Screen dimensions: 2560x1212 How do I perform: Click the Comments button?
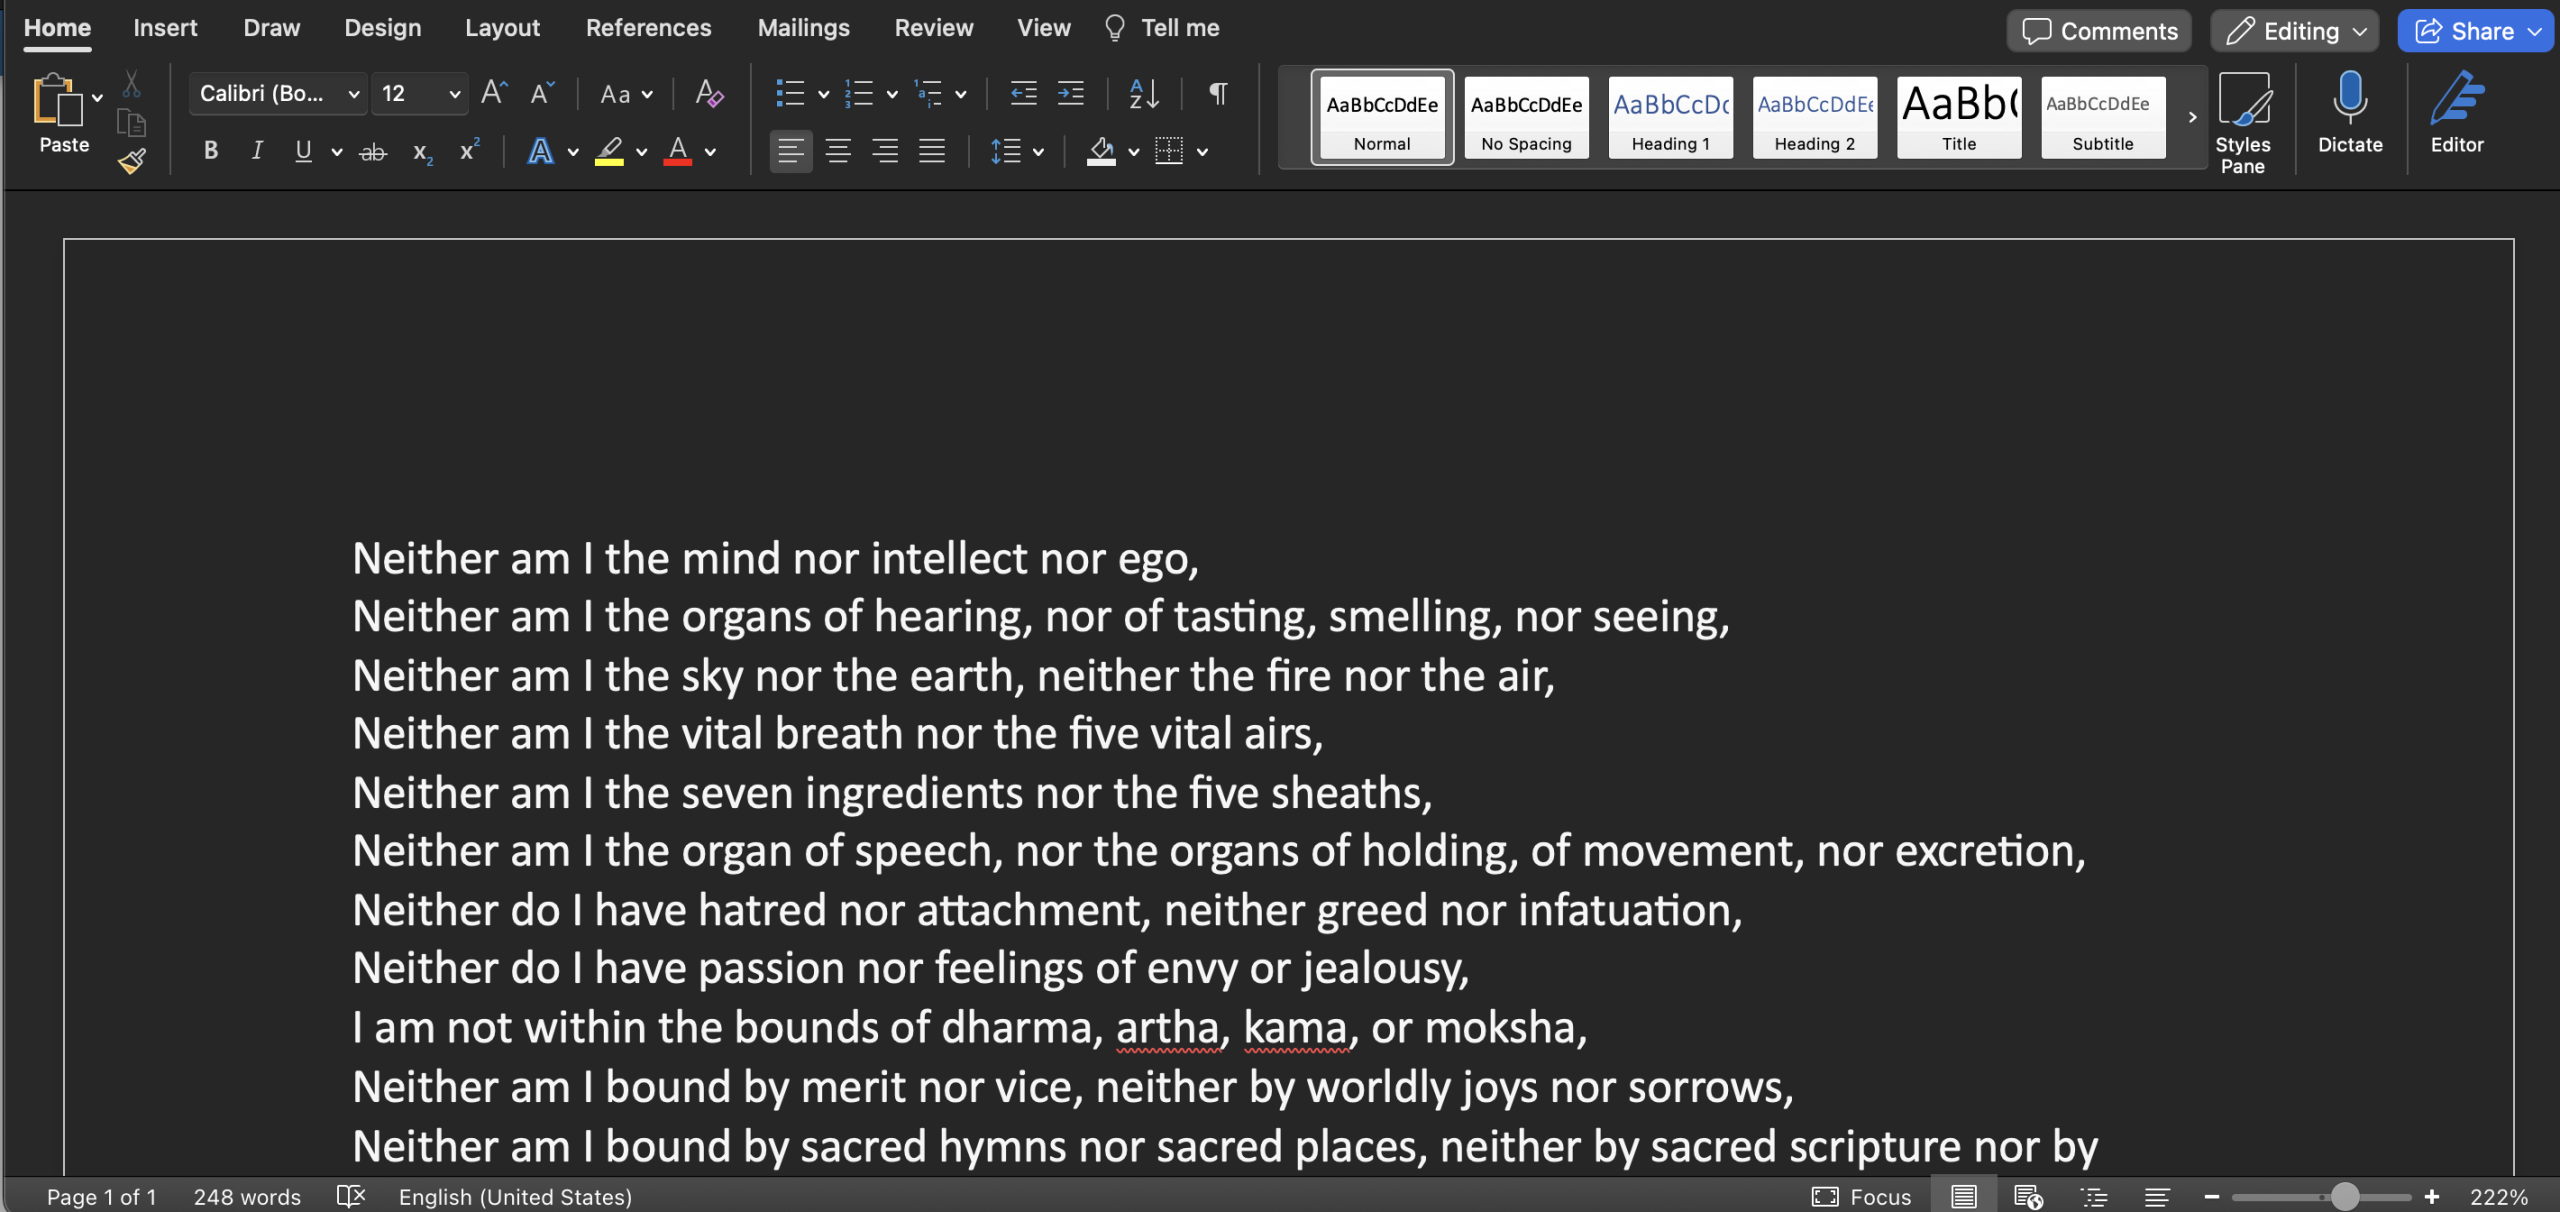[2098, 31]
